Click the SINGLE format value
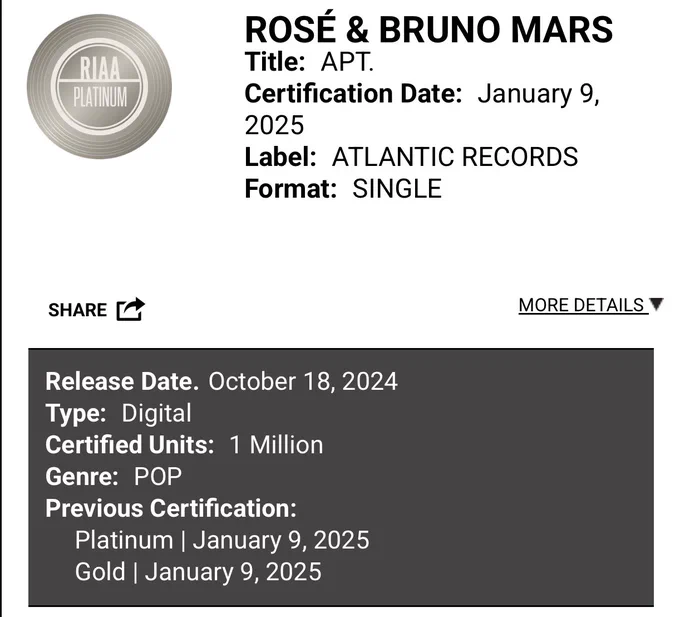Viewport: 680px width, 617px height. [x=397, y=189]
